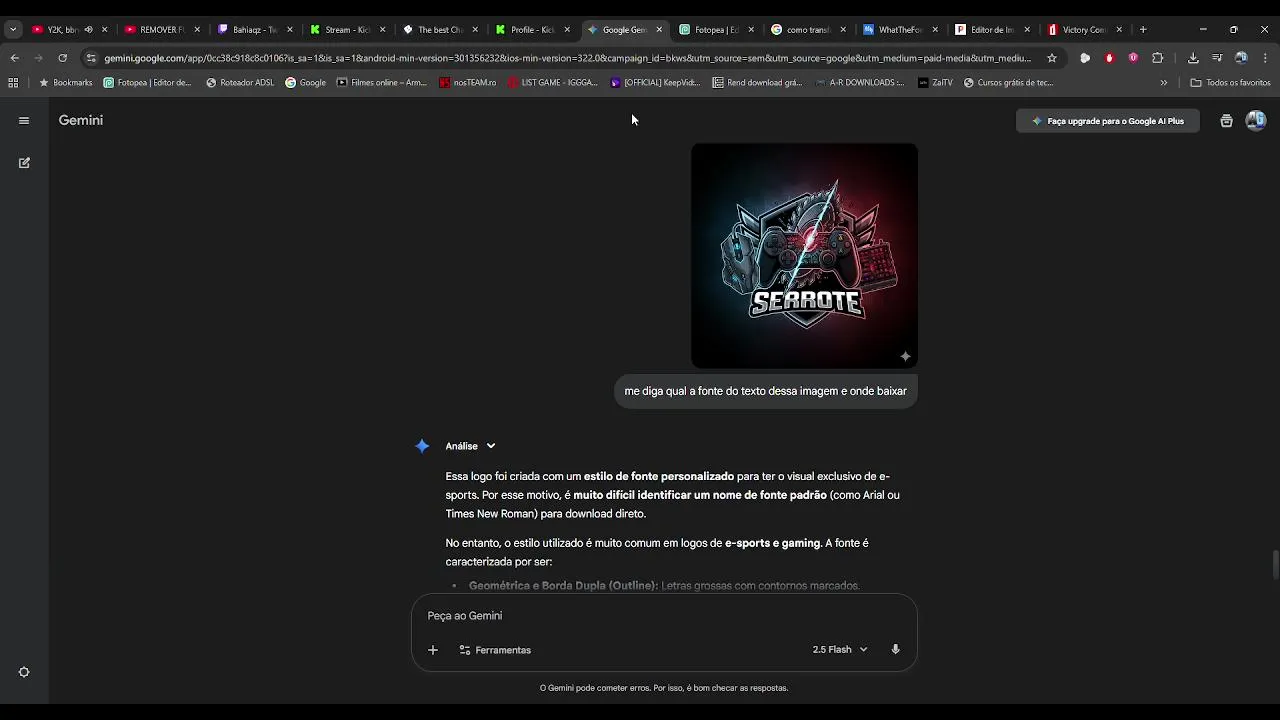Screen dimensions: 1280x720
Task: Open the nosTEAM.ro bookmark
Action: [468, 83]
